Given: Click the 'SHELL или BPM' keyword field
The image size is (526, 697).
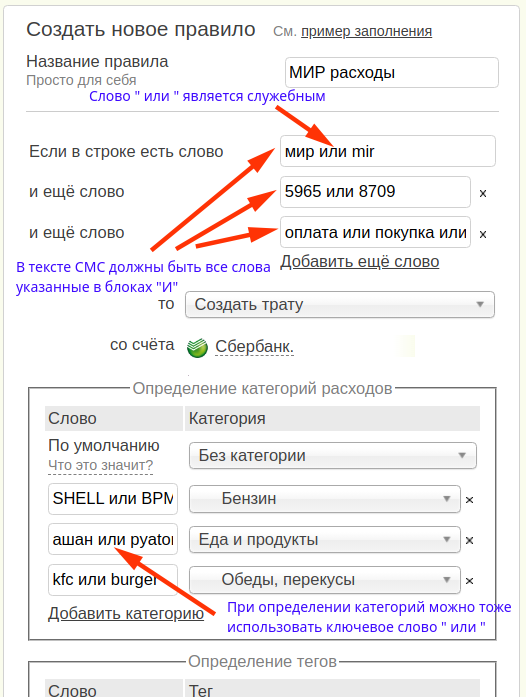Looking at the screenshot, I should [x=113, y=499].
